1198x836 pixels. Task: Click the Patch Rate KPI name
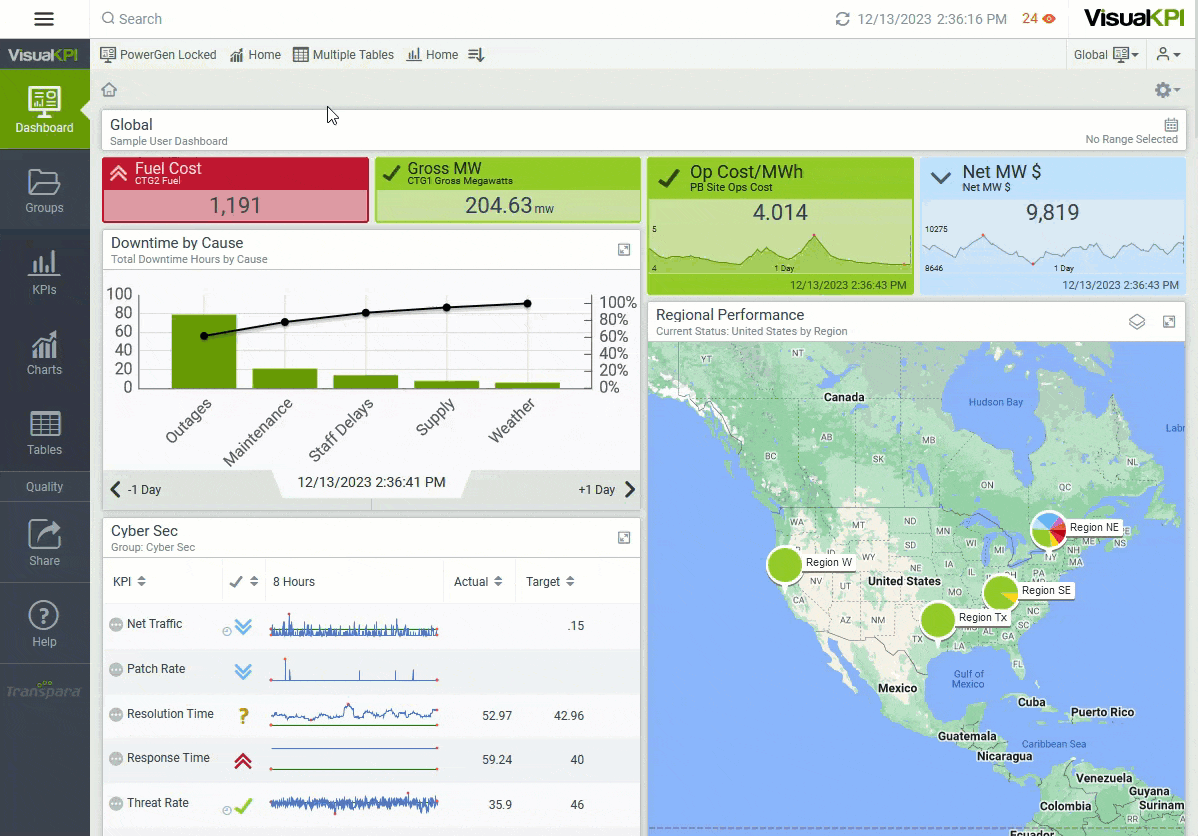[156, 669]
